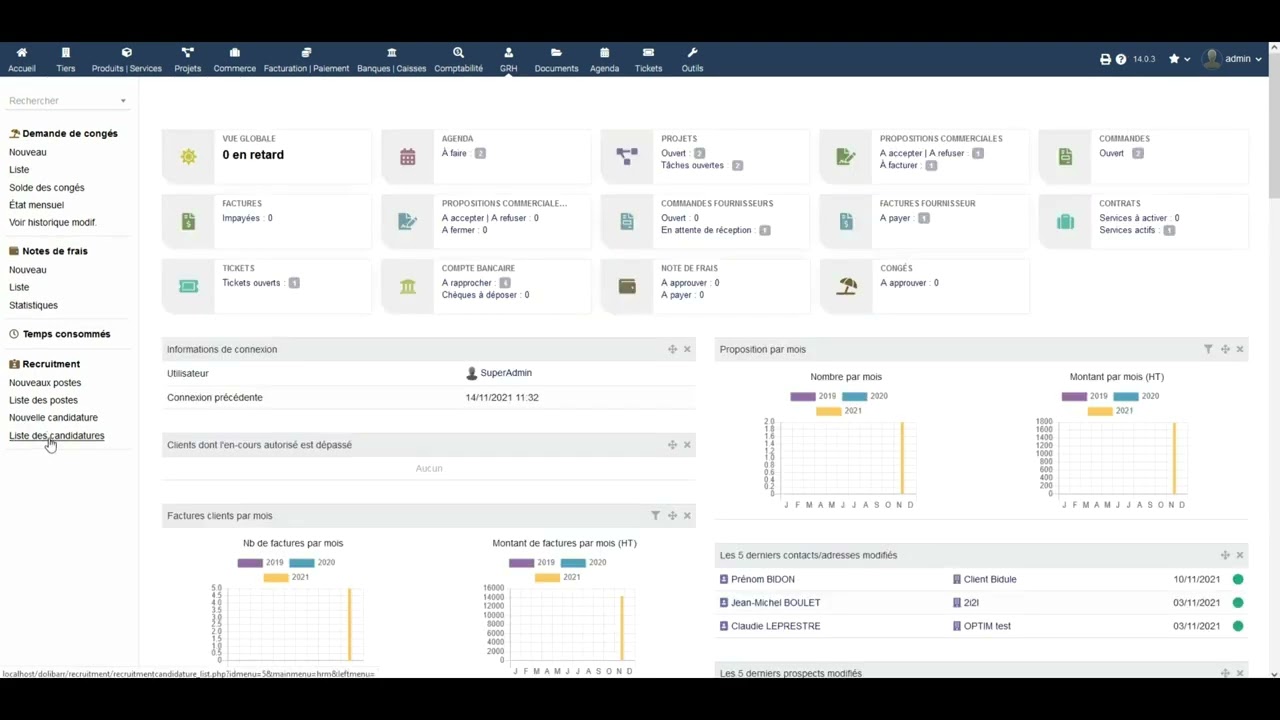Screen dimensions: 1280x720
Task: Close the Informations de connexion box
Action: pyautogui.click(x=687, y=349)
